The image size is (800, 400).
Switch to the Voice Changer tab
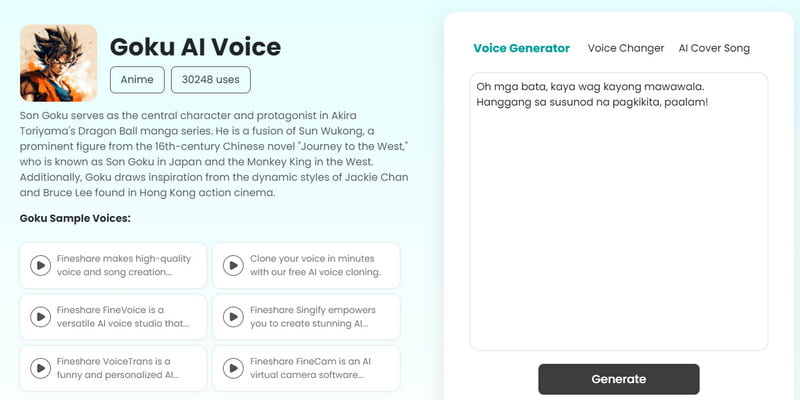pos(625,48)
